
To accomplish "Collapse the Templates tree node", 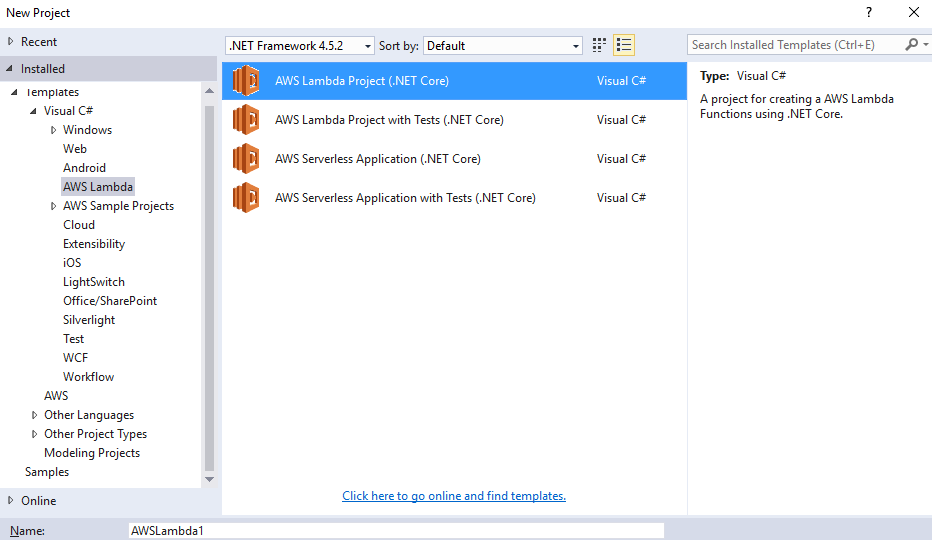I will [x=14, y=92].
